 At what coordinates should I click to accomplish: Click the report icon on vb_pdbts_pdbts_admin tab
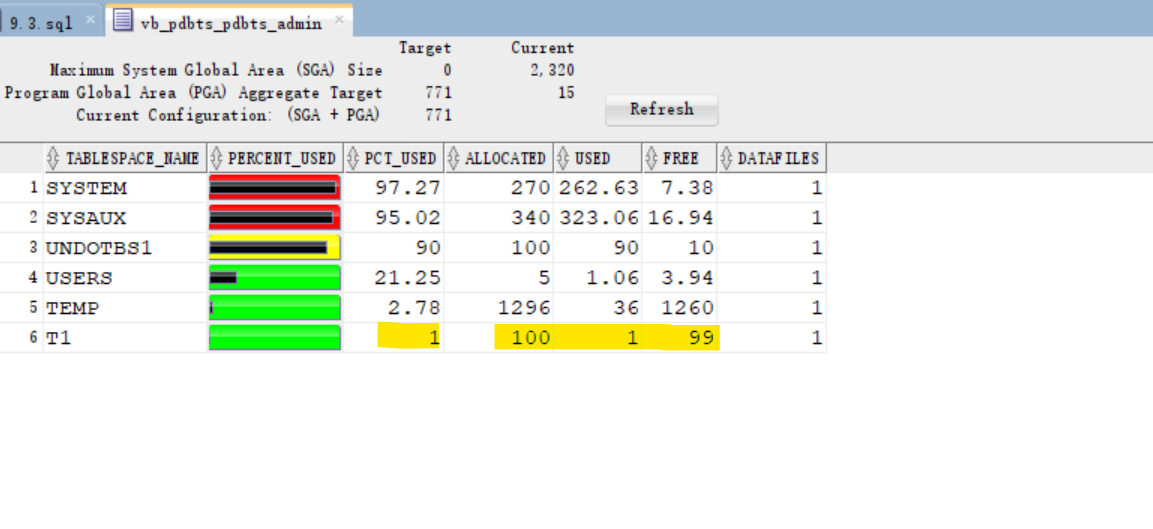[124, 21]
